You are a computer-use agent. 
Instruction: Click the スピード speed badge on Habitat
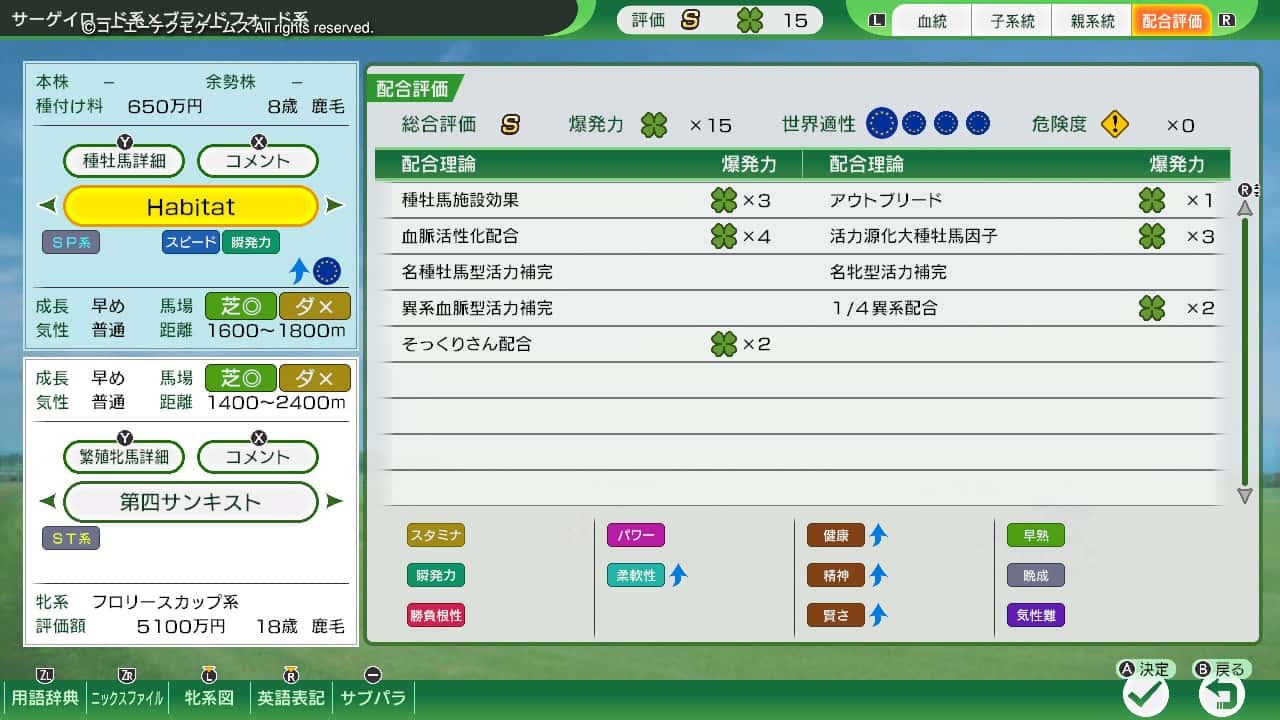[x=189, y=242]
